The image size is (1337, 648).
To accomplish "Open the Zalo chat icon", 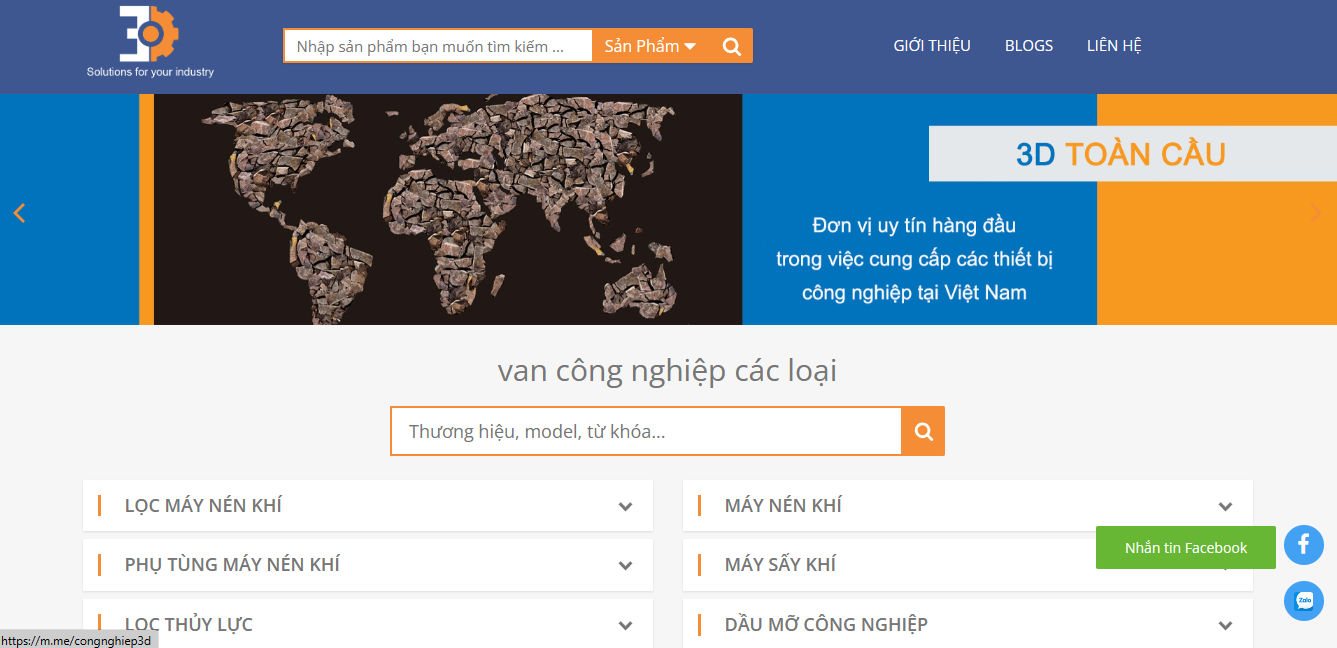I will (x=1303, y=601).
